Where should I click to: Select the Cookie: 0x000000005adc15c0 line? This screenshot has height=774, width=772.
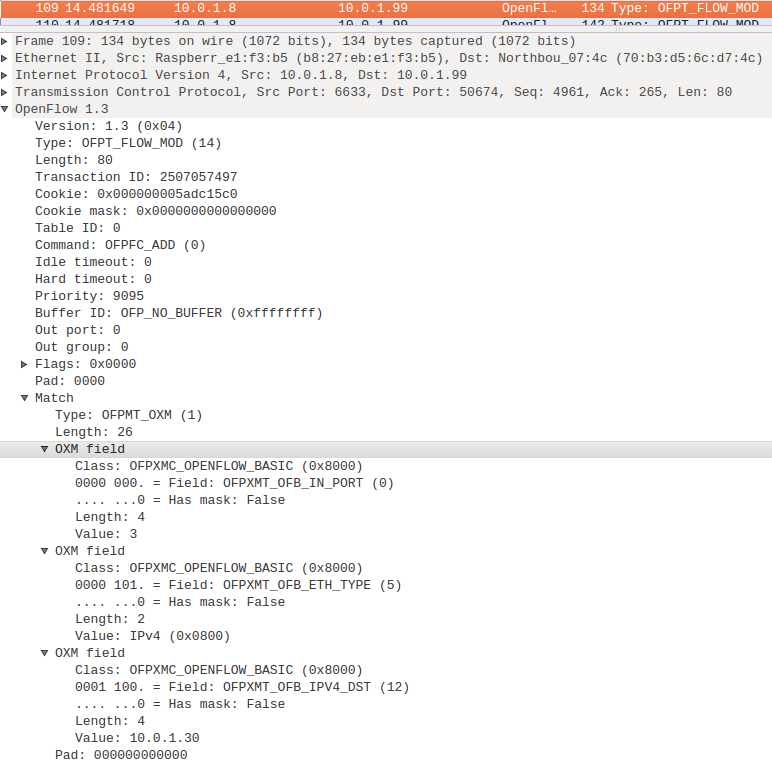136,194
